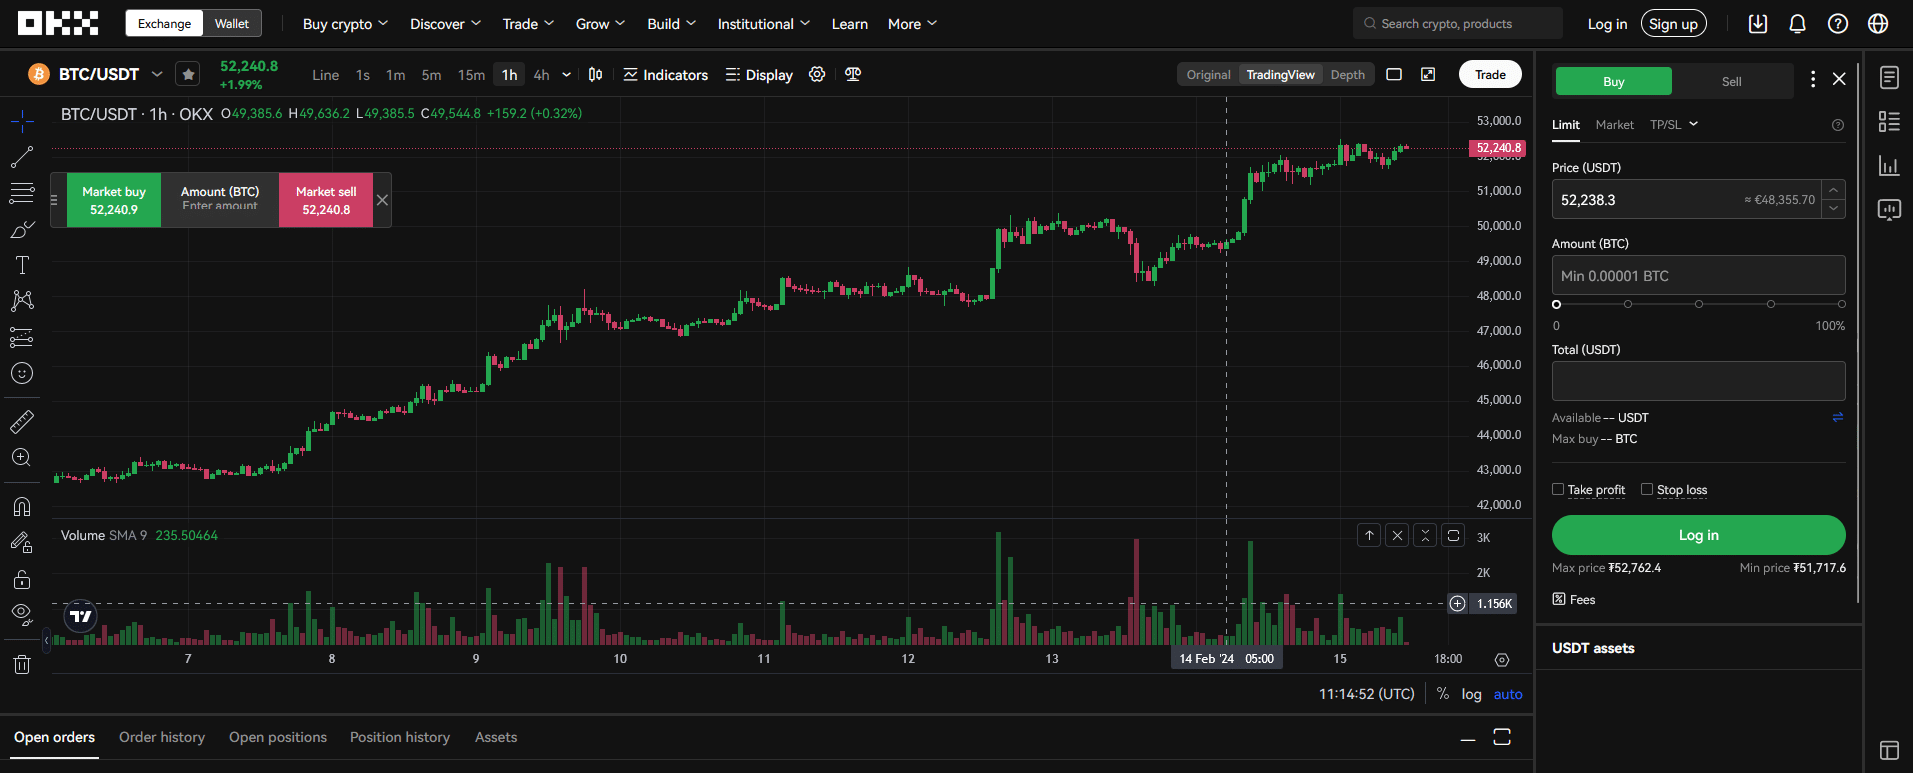Open the TP/SL order type dropdown
Screen dimensions: 1913x773
pyautogui.click(x=1673, y=125)
